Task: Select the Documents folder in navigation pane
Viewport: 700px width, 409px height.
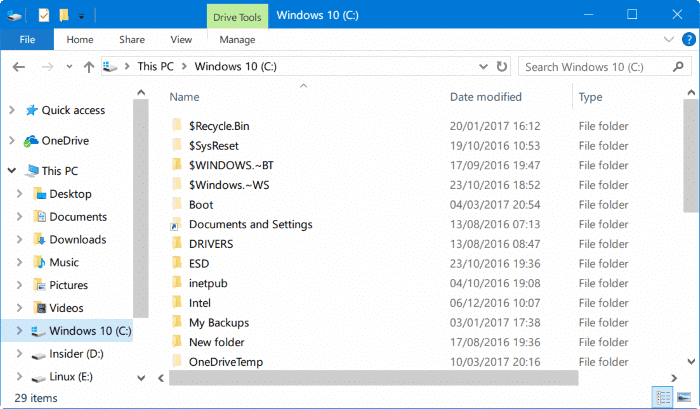Action: (x=78, y=217)
